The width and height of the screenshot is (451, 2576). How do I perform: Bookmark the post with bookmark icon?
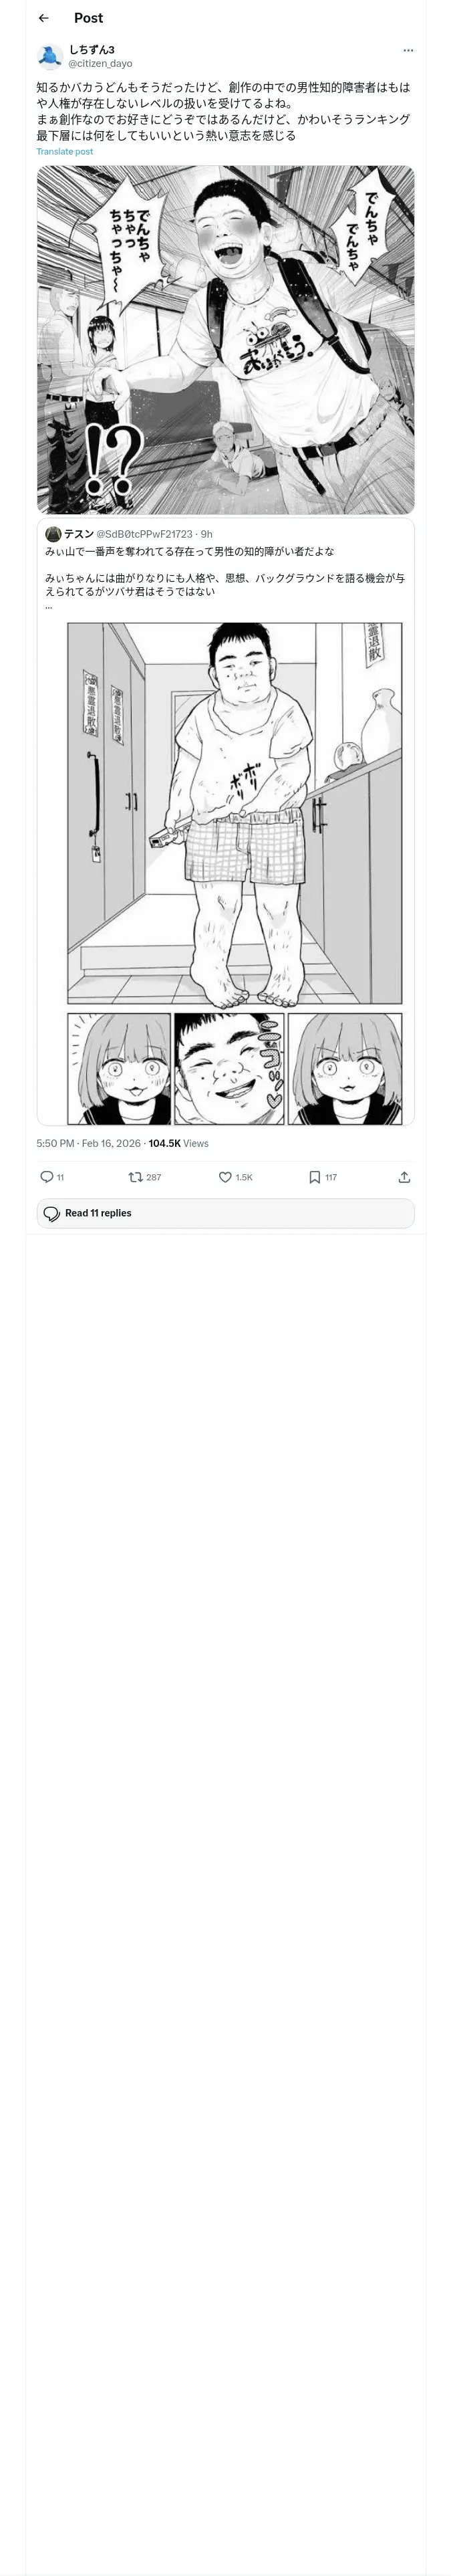(x=315, y=1177)
